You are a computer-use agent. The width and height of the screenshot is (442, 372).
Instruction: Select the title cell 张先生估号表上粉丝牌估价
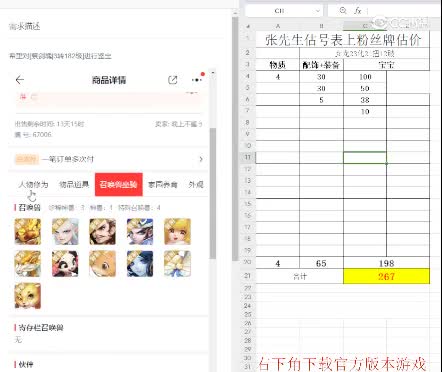pyautogui.click(x=343, y=39)
